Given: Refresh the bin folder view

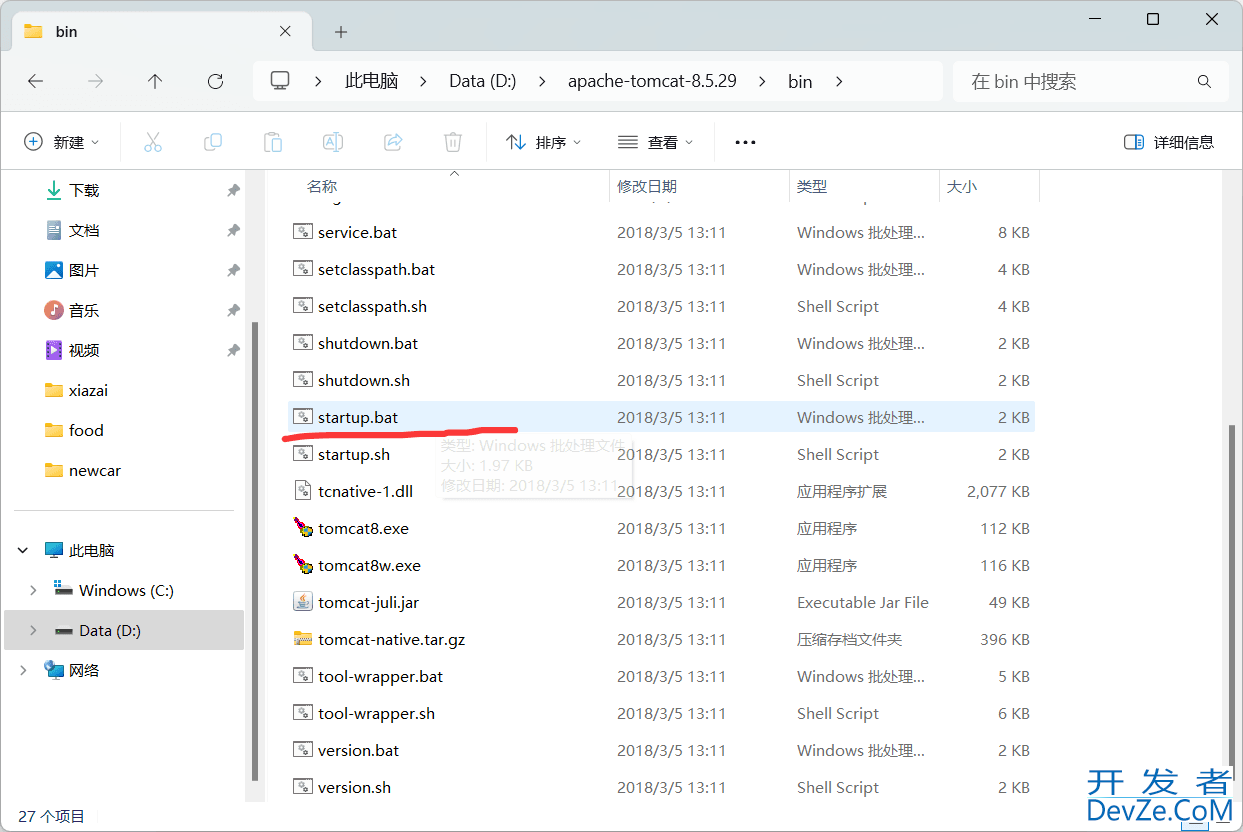Looking at the screenshot, I should 215,81.
